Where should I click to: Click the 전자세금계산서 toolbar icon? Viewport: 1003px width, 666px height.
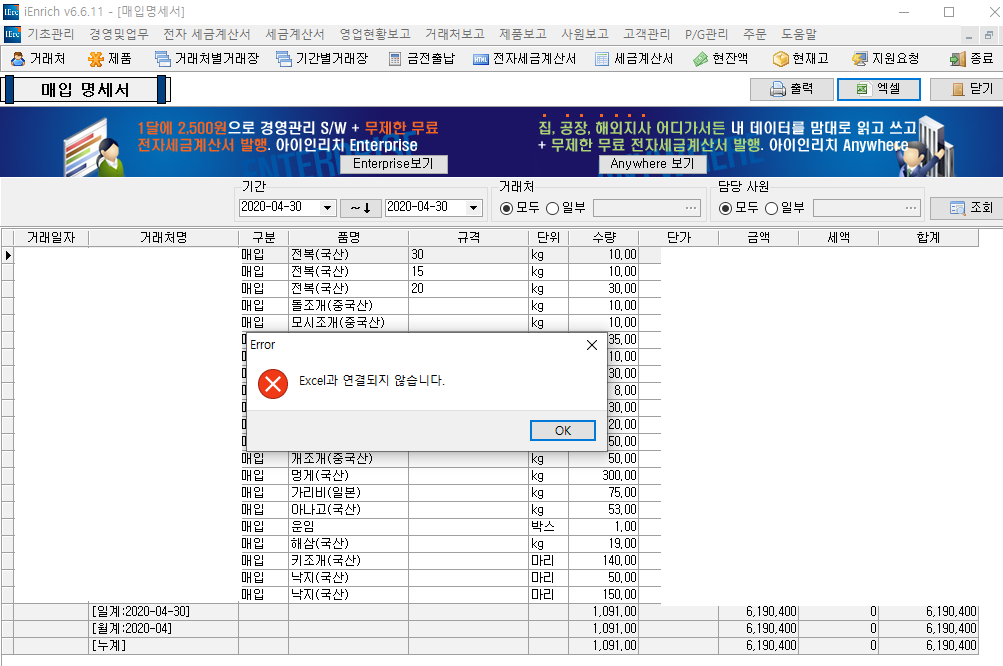pyautogui.click(x=481, y=59)
